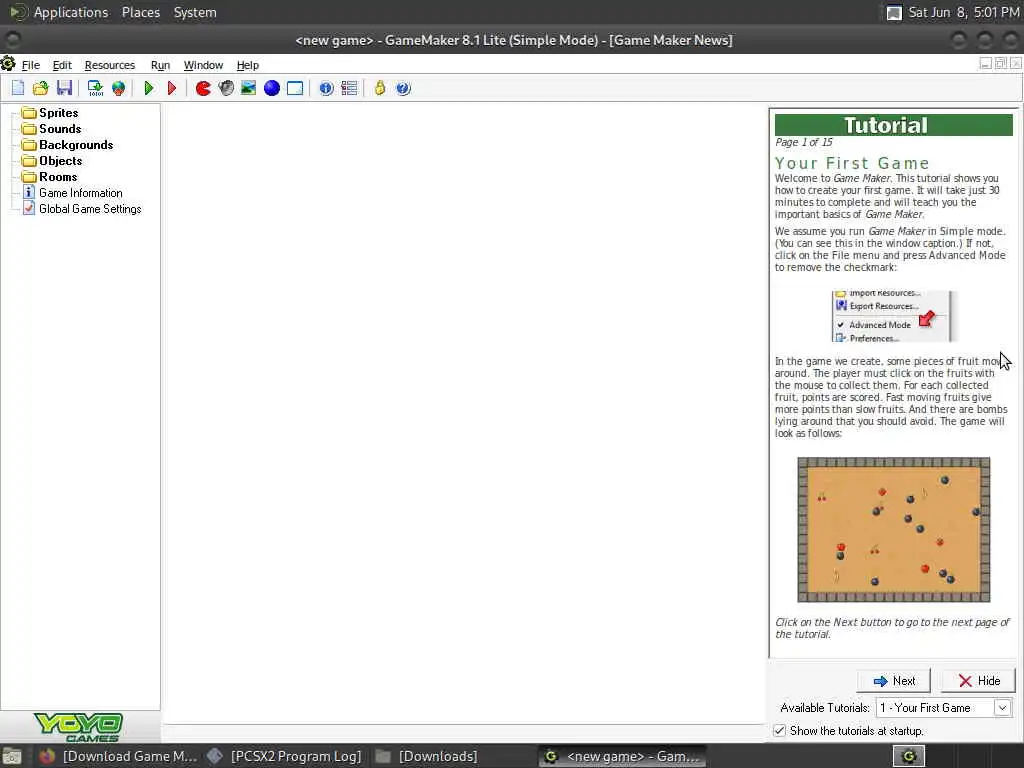Image resolution: width=1024 pixels, height=768 pixels.
Task: Save the game with floppy icon
Action: coord(64,88)
